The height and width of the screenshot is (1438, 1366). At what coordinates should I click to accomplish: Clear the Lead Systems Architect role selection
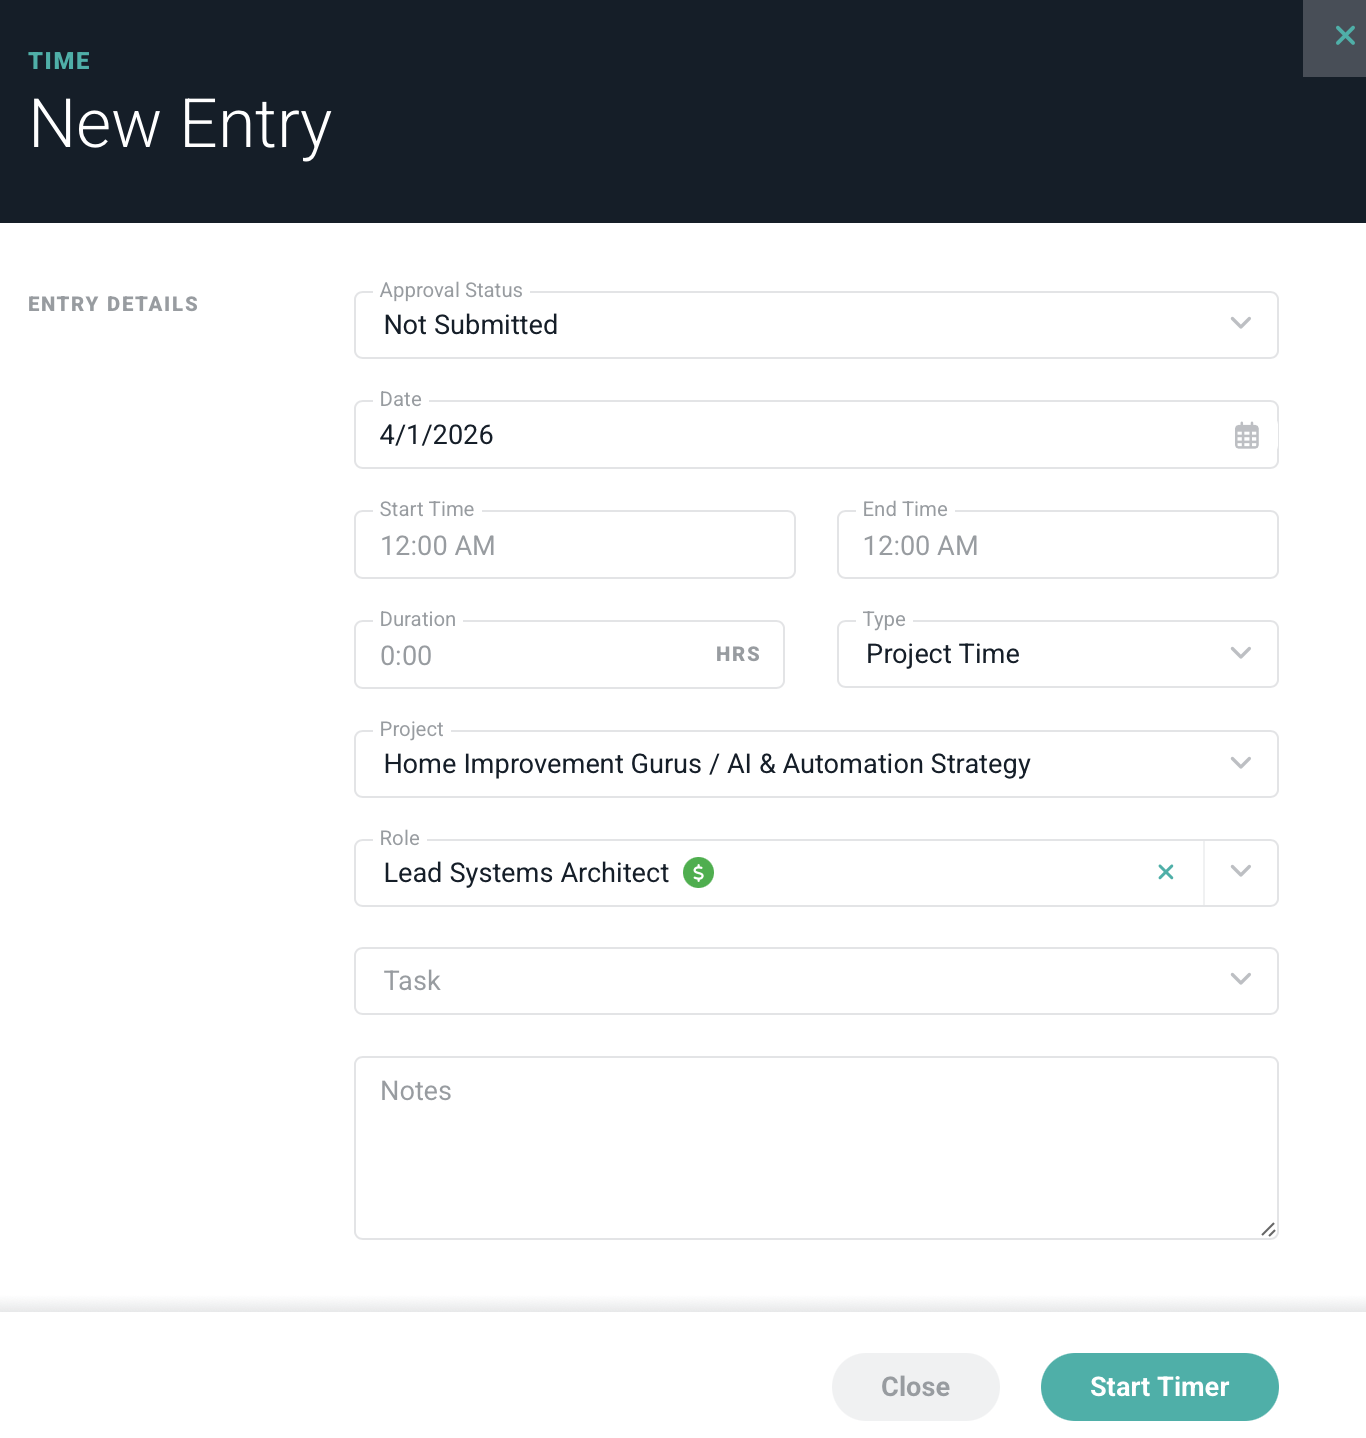coord(1165,873)
